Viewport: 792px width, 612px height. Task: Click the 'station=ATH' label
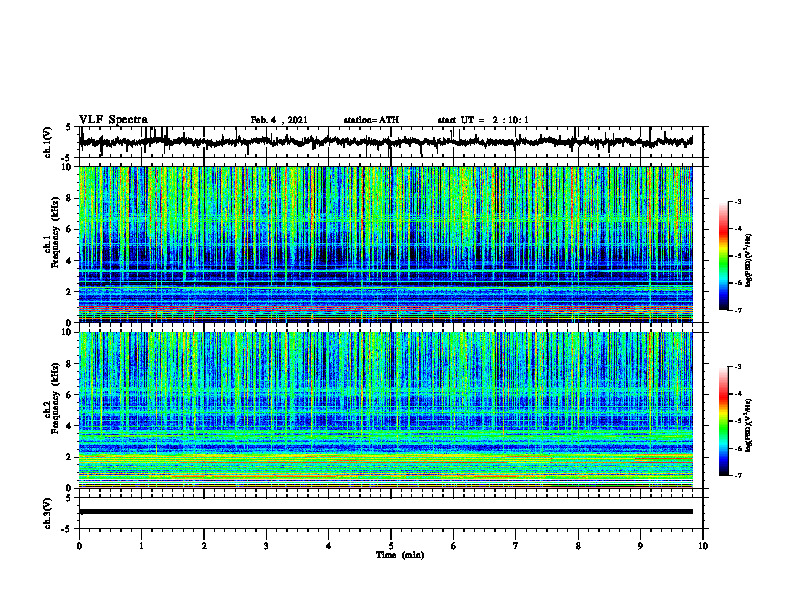coord(371,120)
